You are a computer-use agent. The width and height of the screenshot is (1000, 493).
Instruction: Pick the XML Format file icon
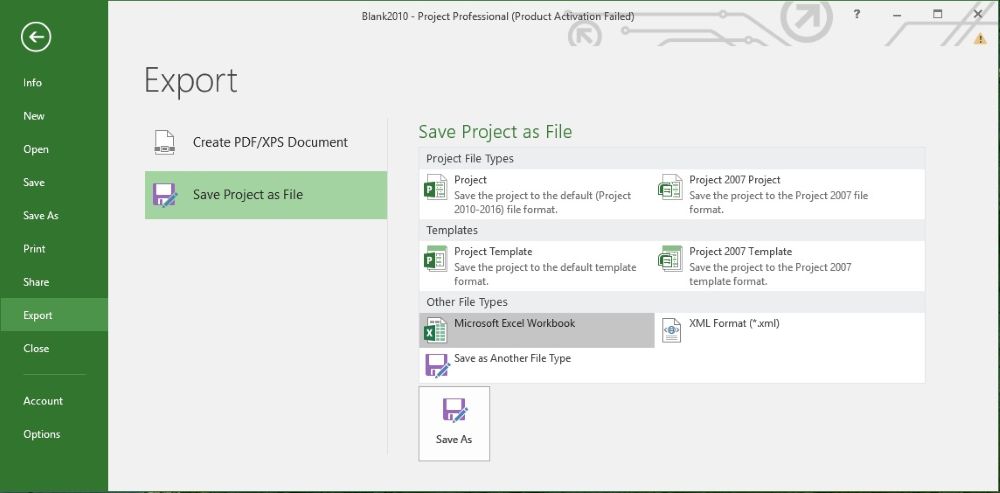(671, 331)
